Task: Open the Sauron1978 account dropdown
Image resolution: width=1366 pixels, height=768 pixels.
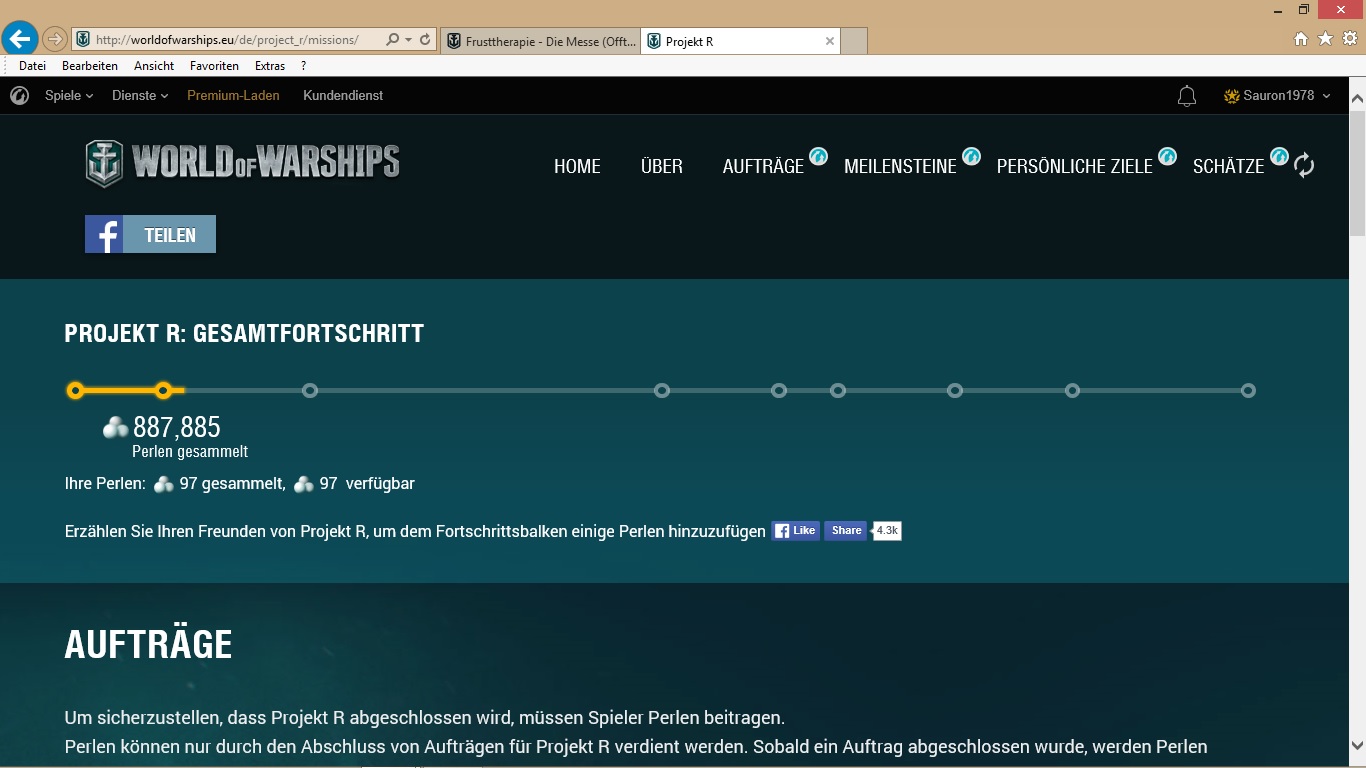Action: coord(1278,96)
